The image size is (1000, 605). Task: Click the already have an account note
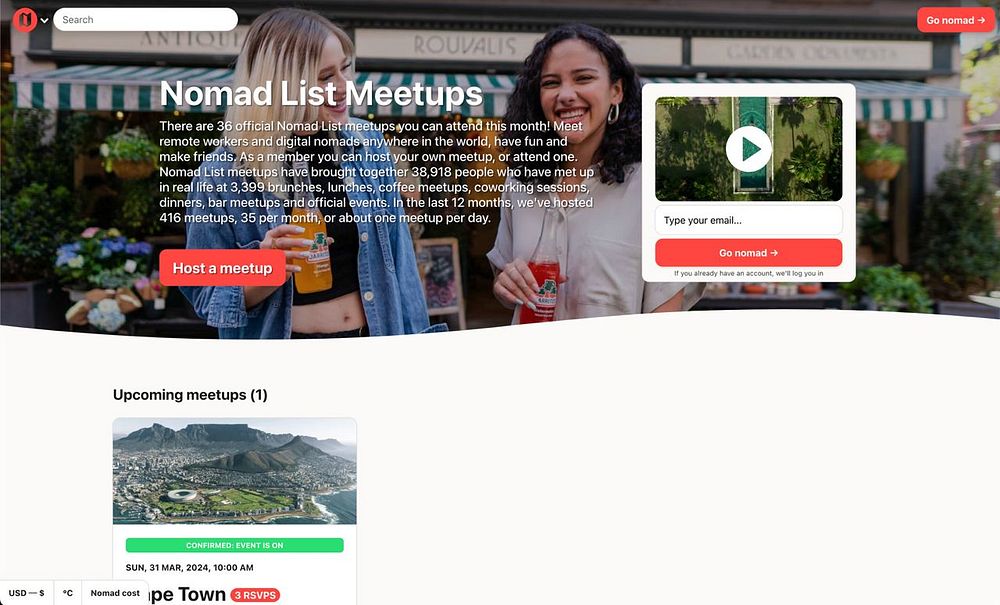[x=749, y=273]
